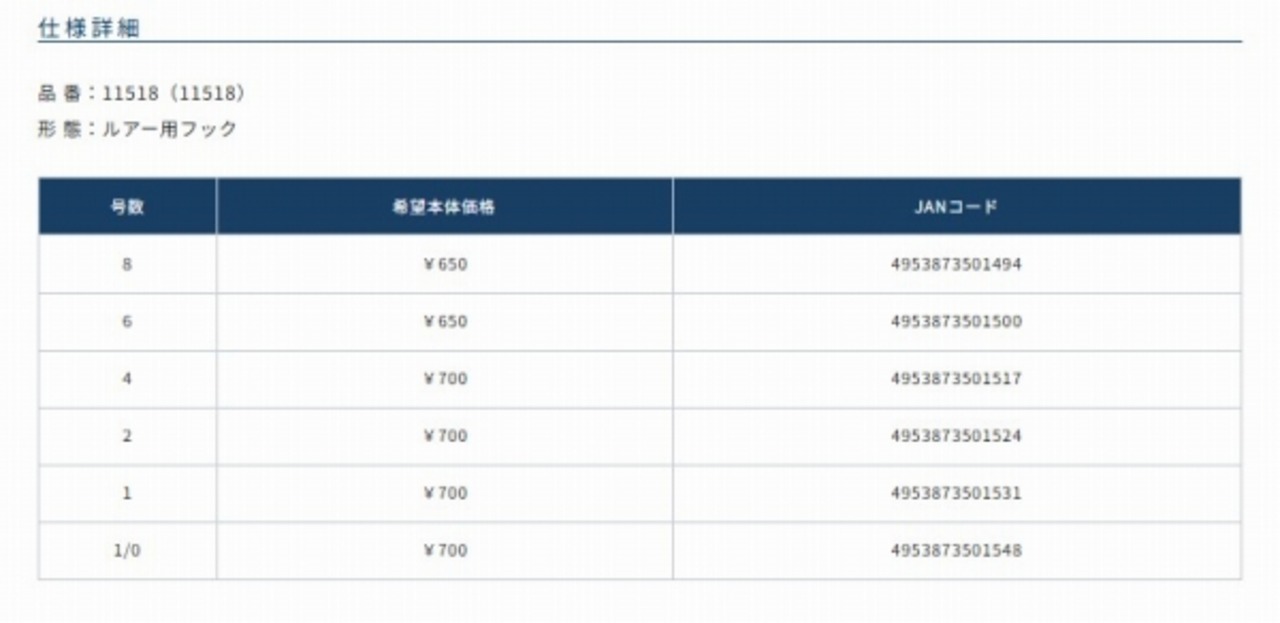
Task: Click the ¥650 price for size 8
Action: [x=445, y=265]
